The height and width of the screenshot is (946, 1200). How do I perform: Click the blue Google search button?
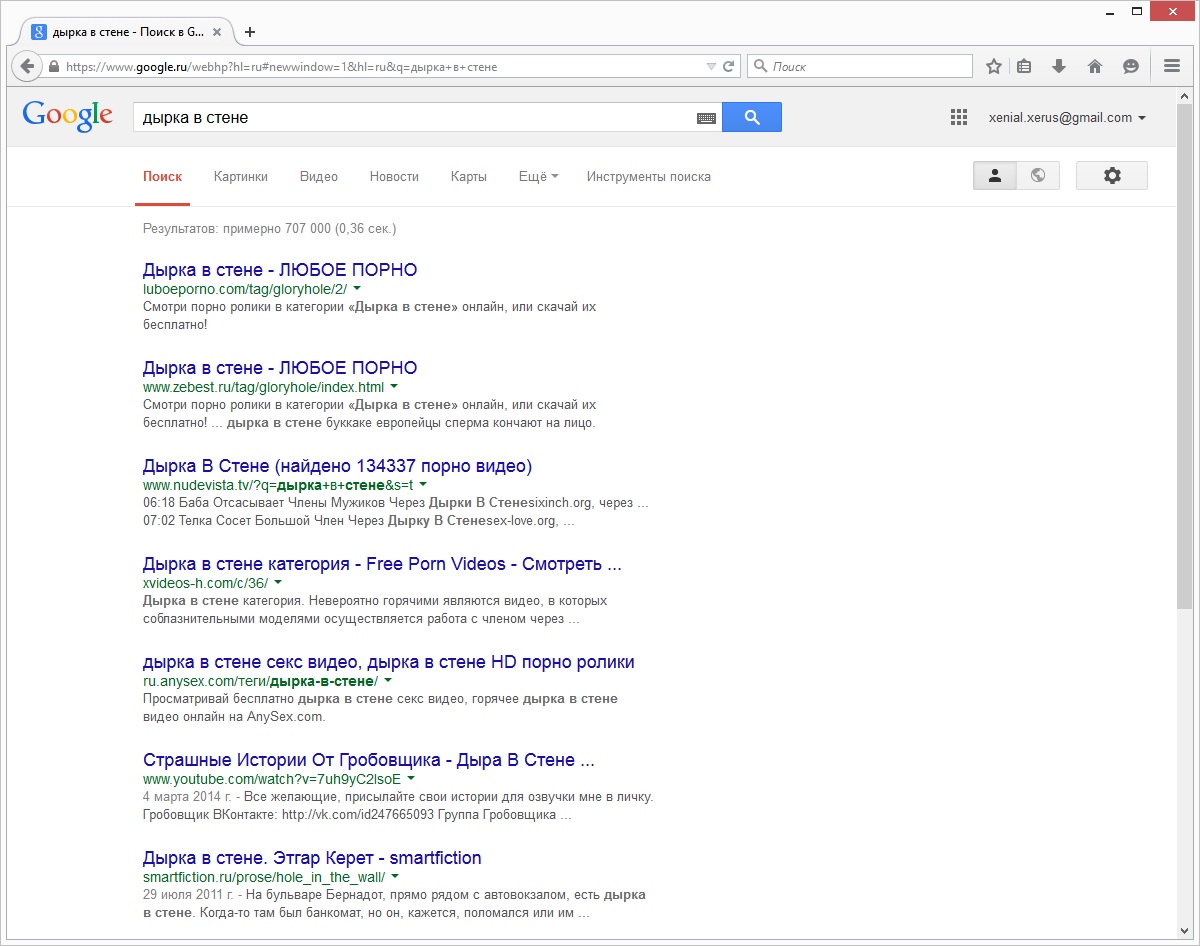click(x=752, y=117)
